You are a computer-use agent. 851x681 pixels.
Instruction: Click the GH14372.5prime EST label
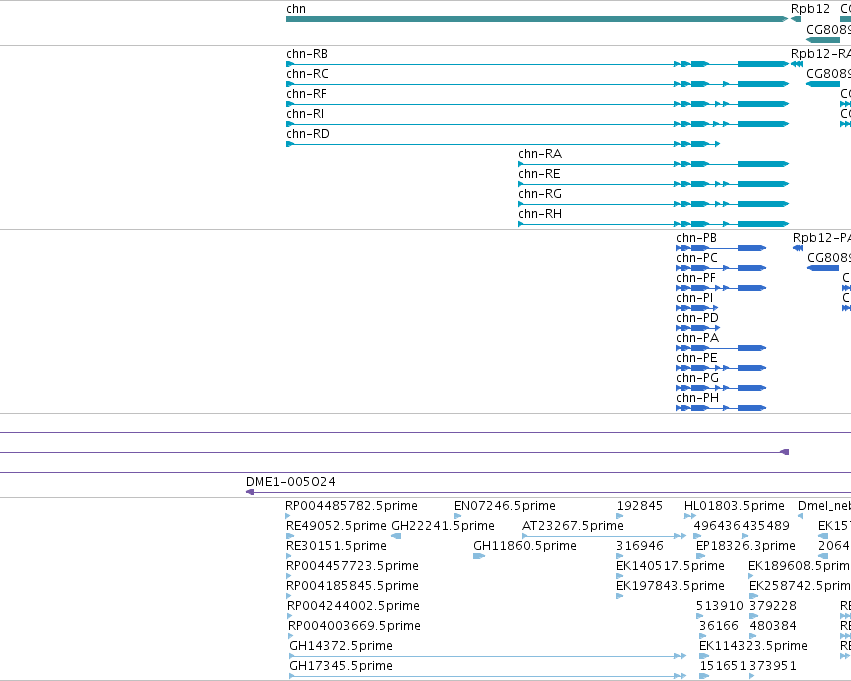point(341,646)
